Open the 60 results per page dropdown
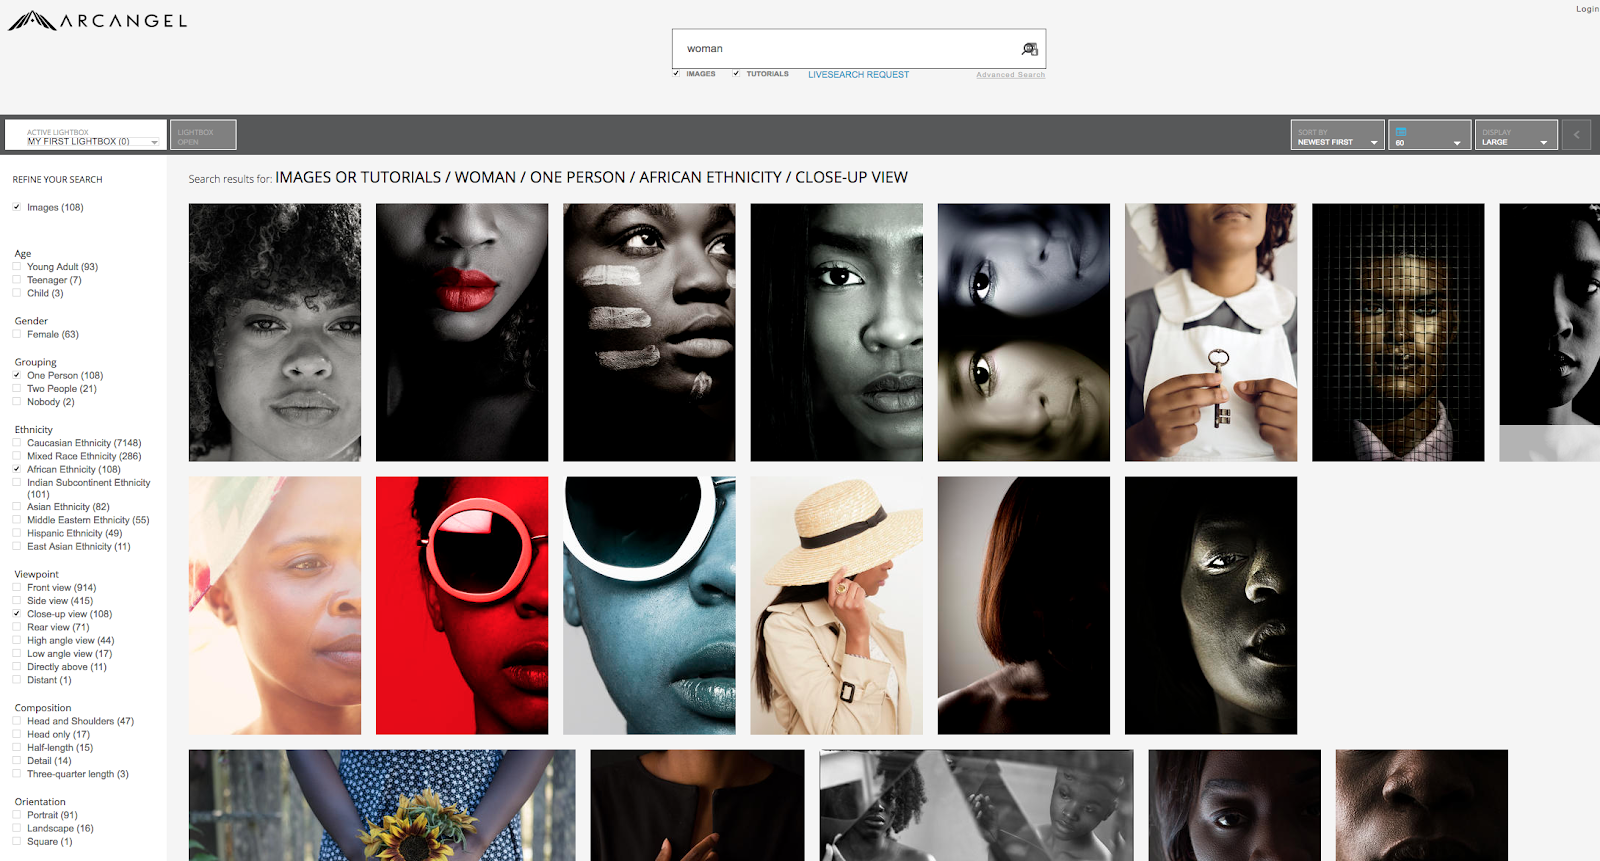 [1429, 135]
